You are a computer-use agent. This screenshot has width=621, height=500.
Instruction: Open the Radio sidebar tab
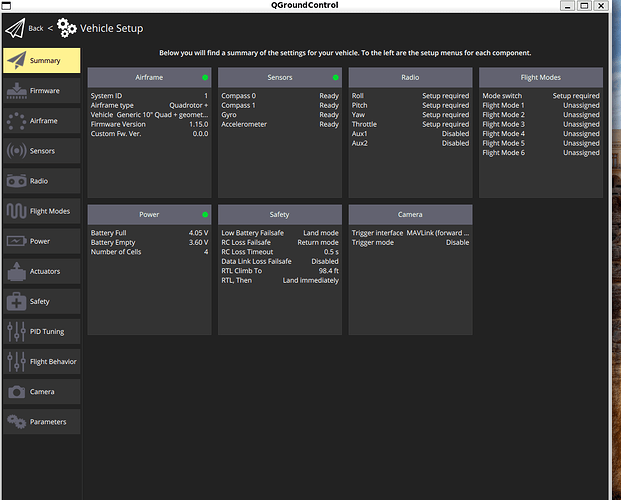coord(42,181)
